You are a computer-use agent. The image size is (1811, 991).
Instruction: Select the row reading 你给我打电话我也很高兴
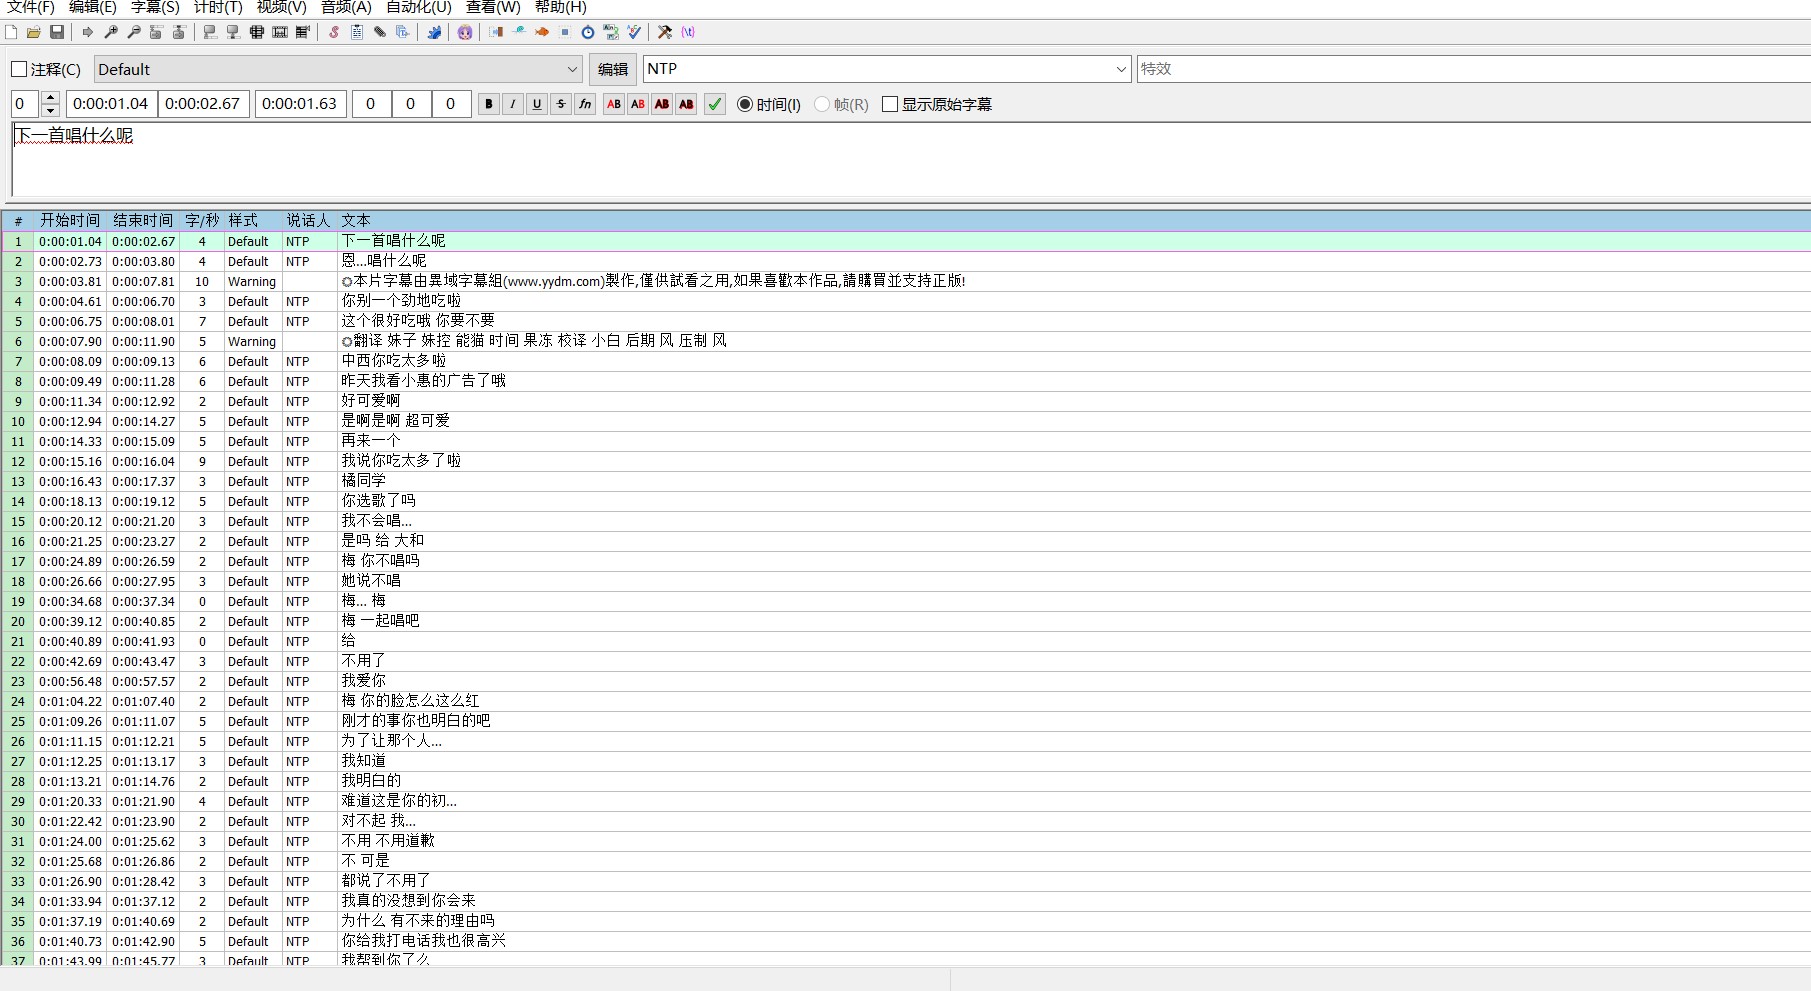pyautogui.click(x=906, y=941)
